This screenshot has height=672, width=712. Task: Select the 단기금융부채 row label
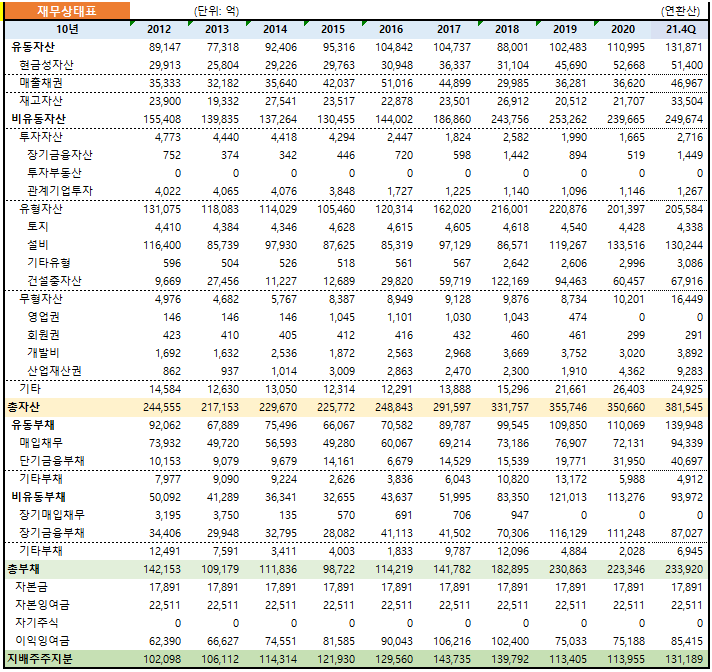point(52,461)
